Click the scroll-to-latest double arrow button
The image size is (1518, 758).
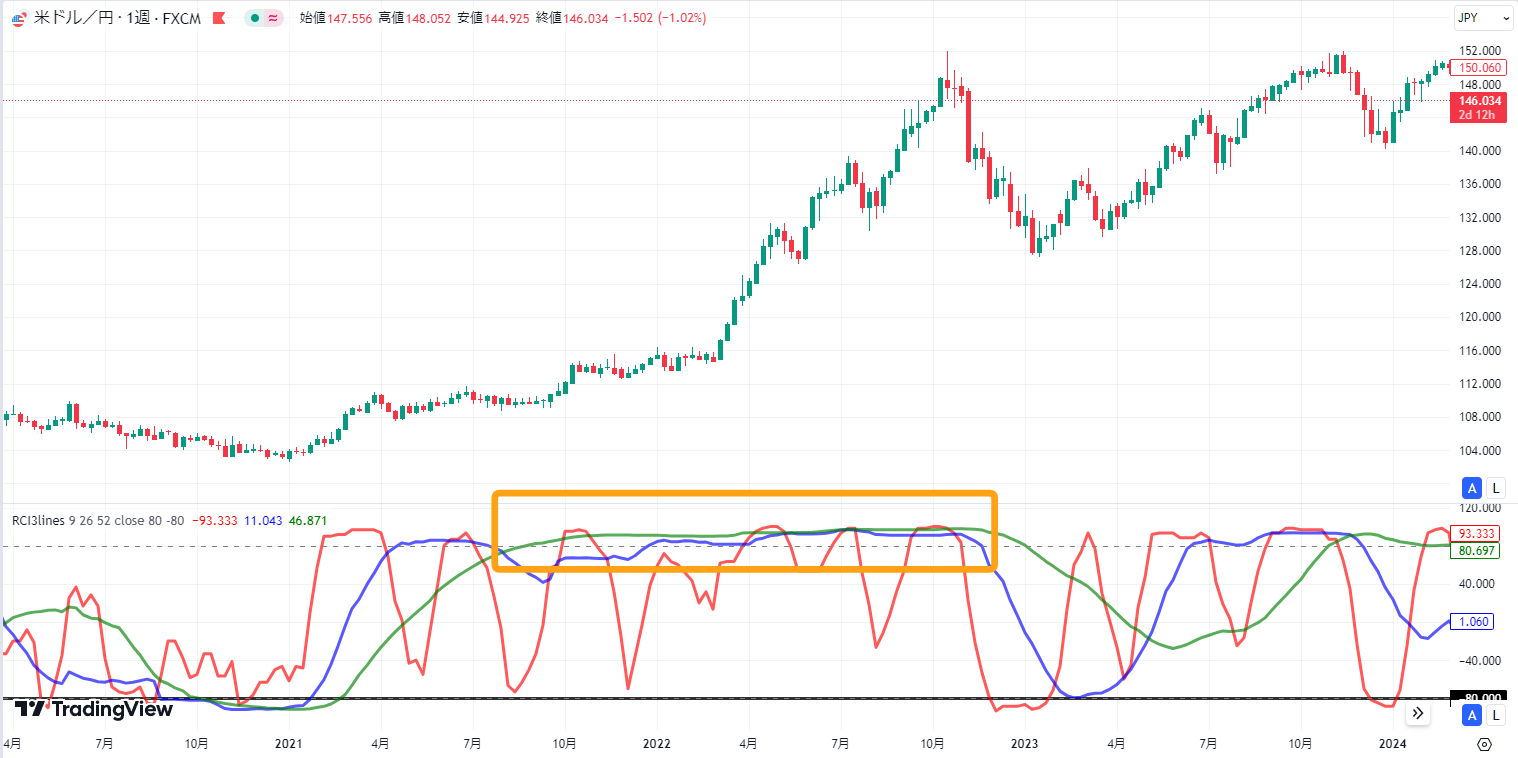[x=1417, y=713]
